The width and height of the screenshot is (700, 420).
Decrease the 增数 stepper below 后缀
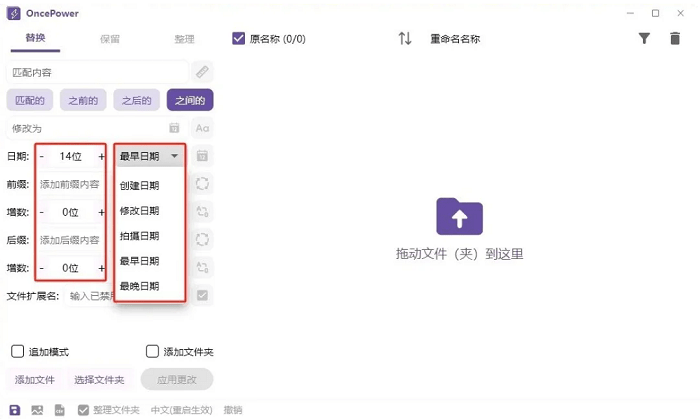click(42, 268)
